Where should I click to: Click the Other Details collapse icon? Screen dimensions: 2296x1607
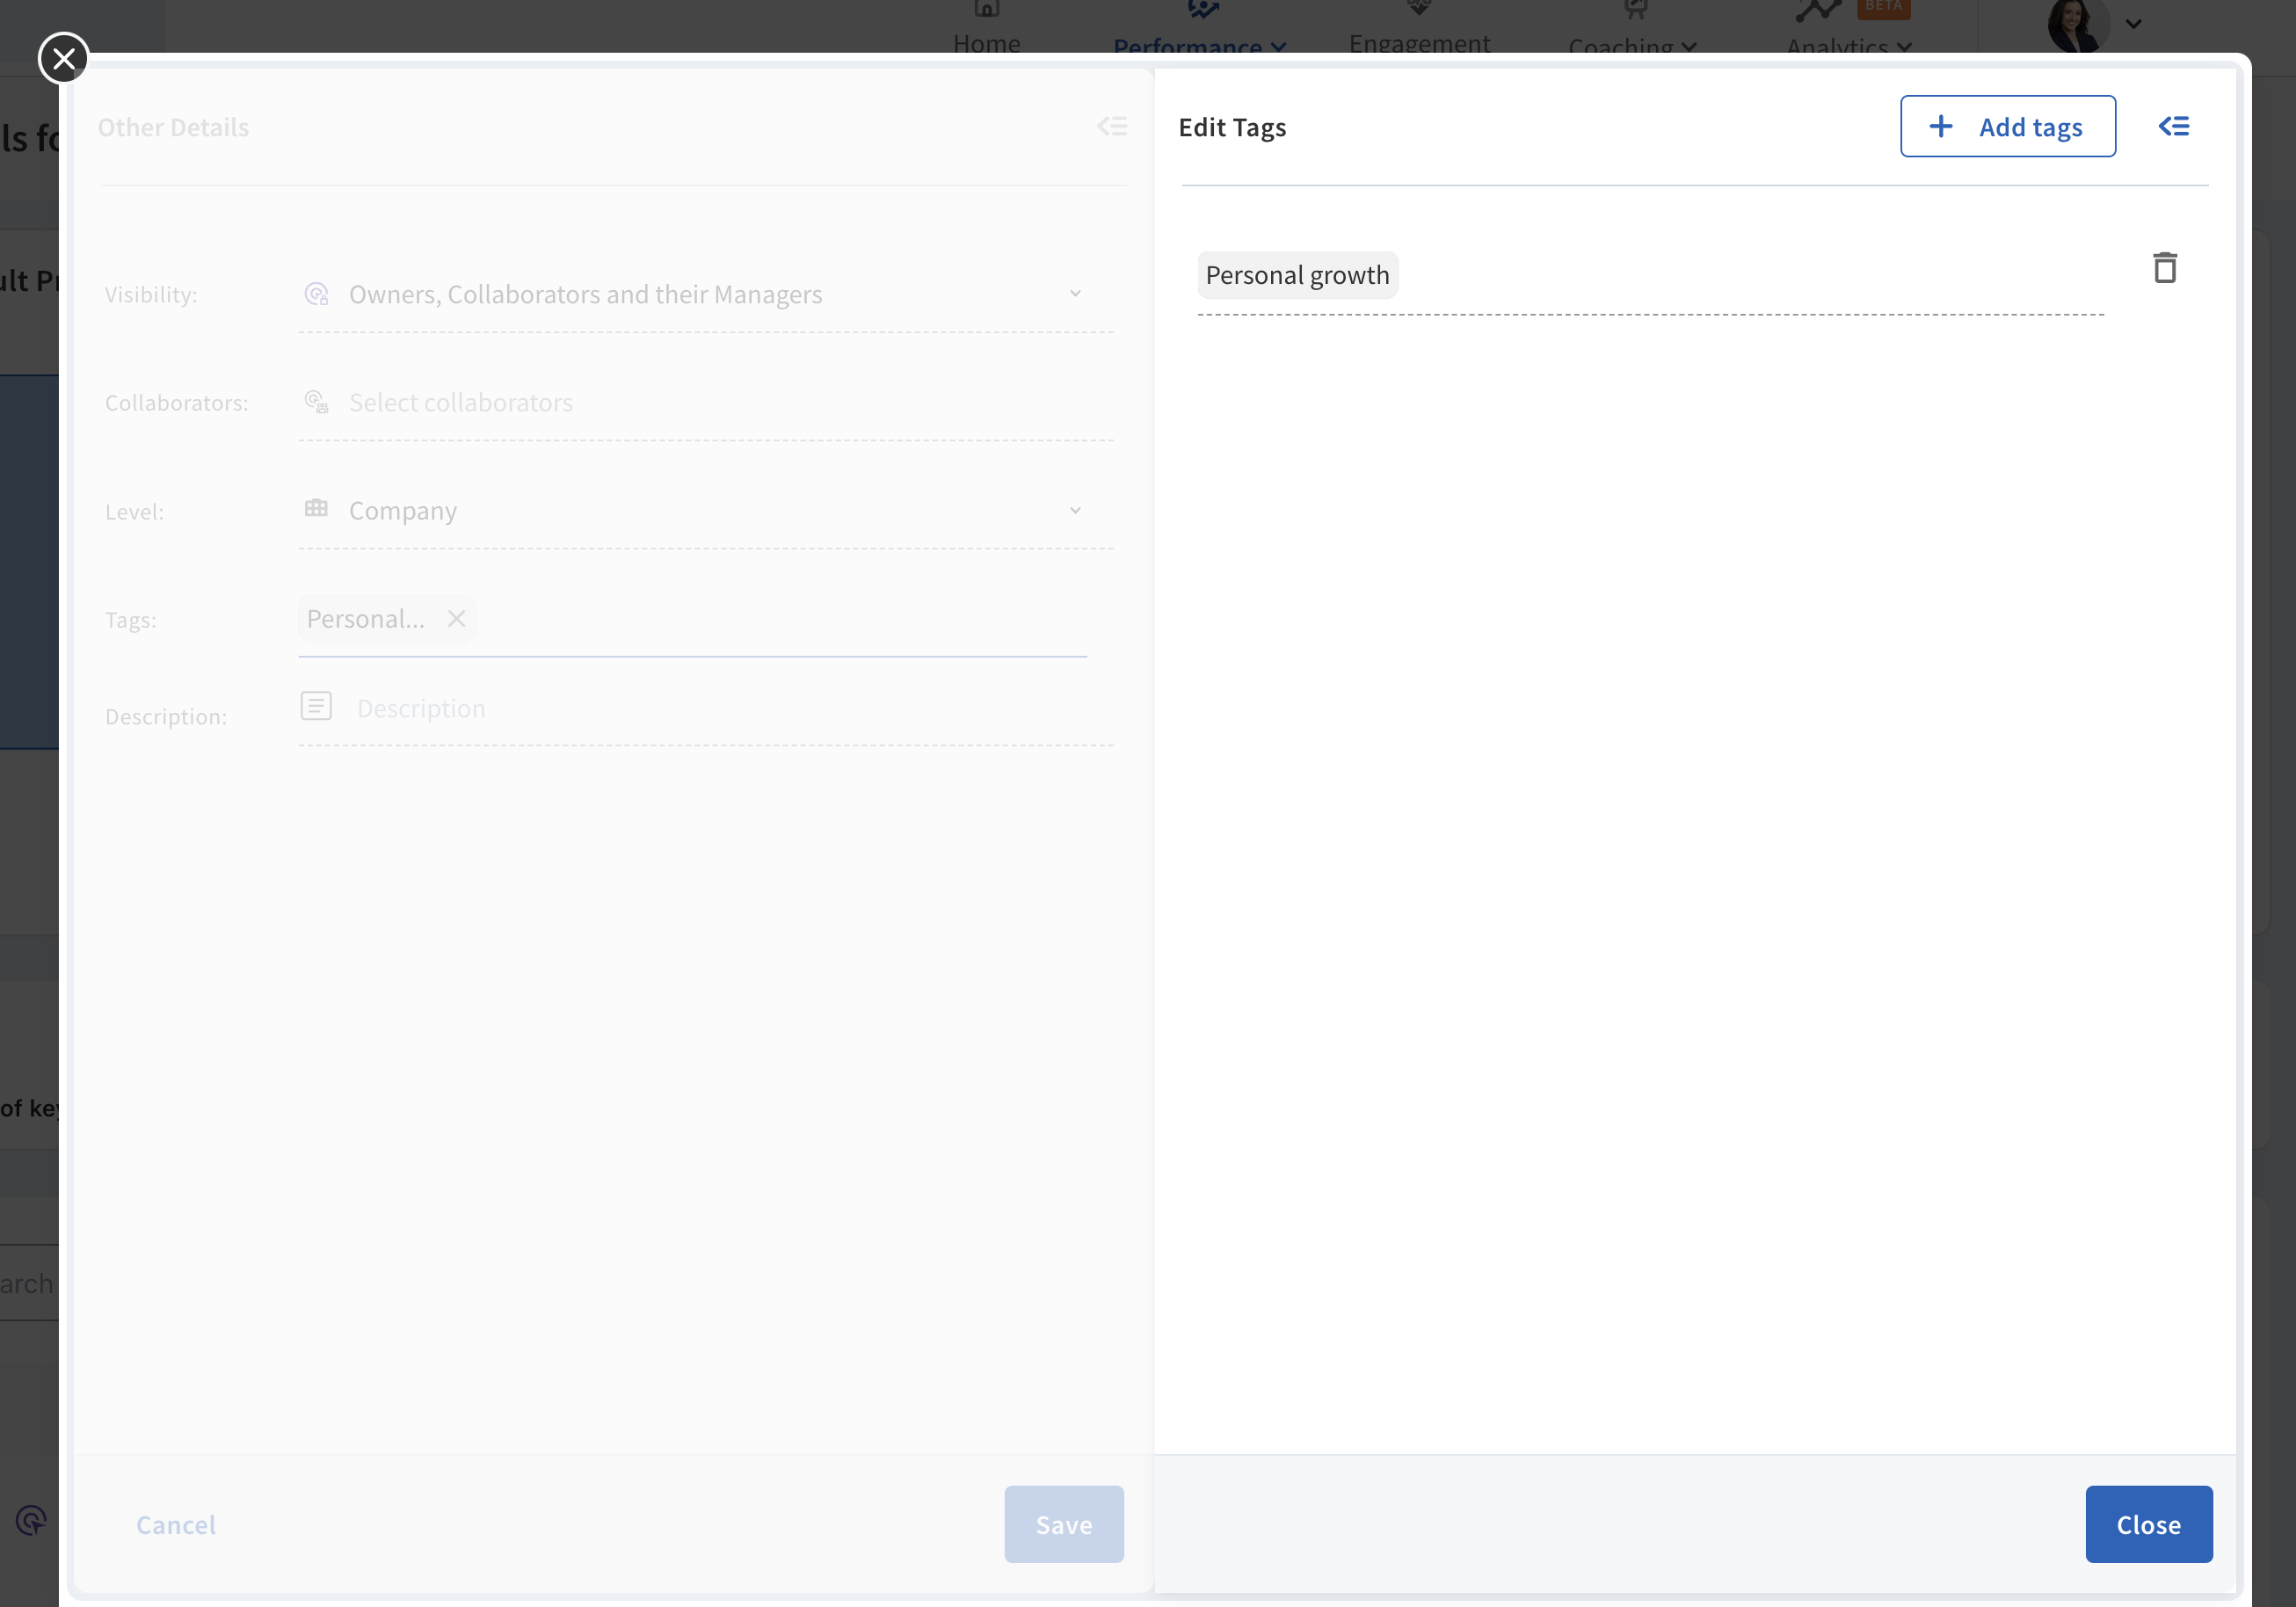point(1112,127)
